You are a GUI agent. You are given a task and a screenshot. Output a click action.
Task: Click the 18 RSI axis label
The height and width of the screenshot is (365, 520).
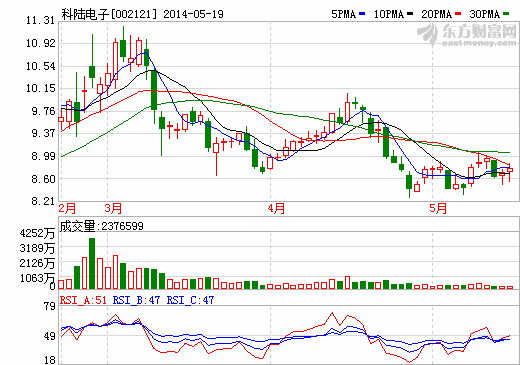(x=50, y=360)
